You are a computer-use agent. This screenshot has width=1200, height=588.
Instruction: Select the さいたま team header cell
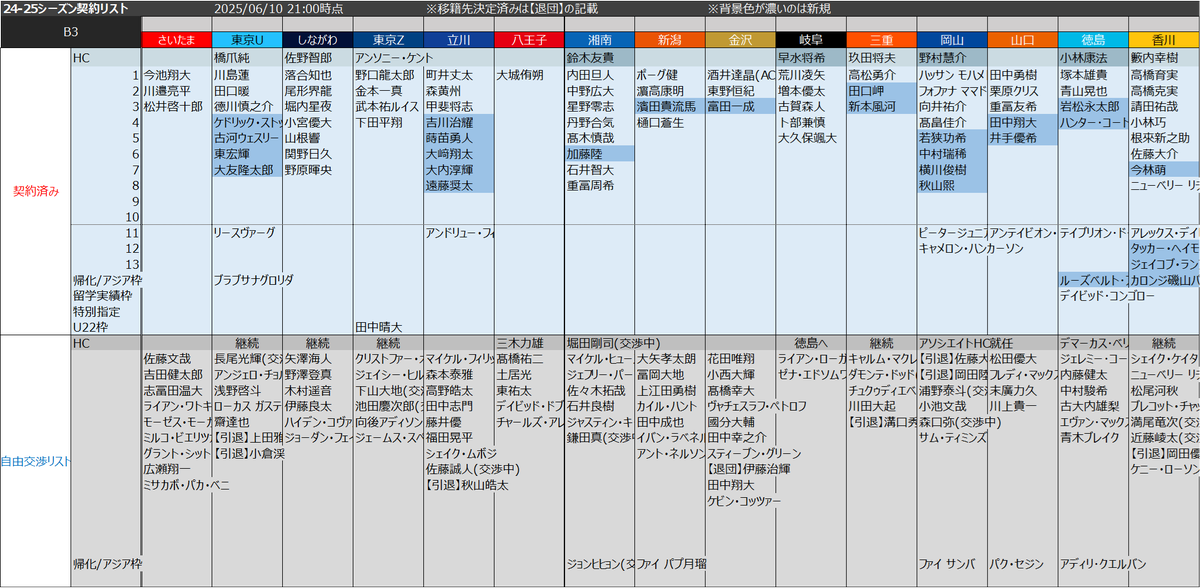(177, 40)
